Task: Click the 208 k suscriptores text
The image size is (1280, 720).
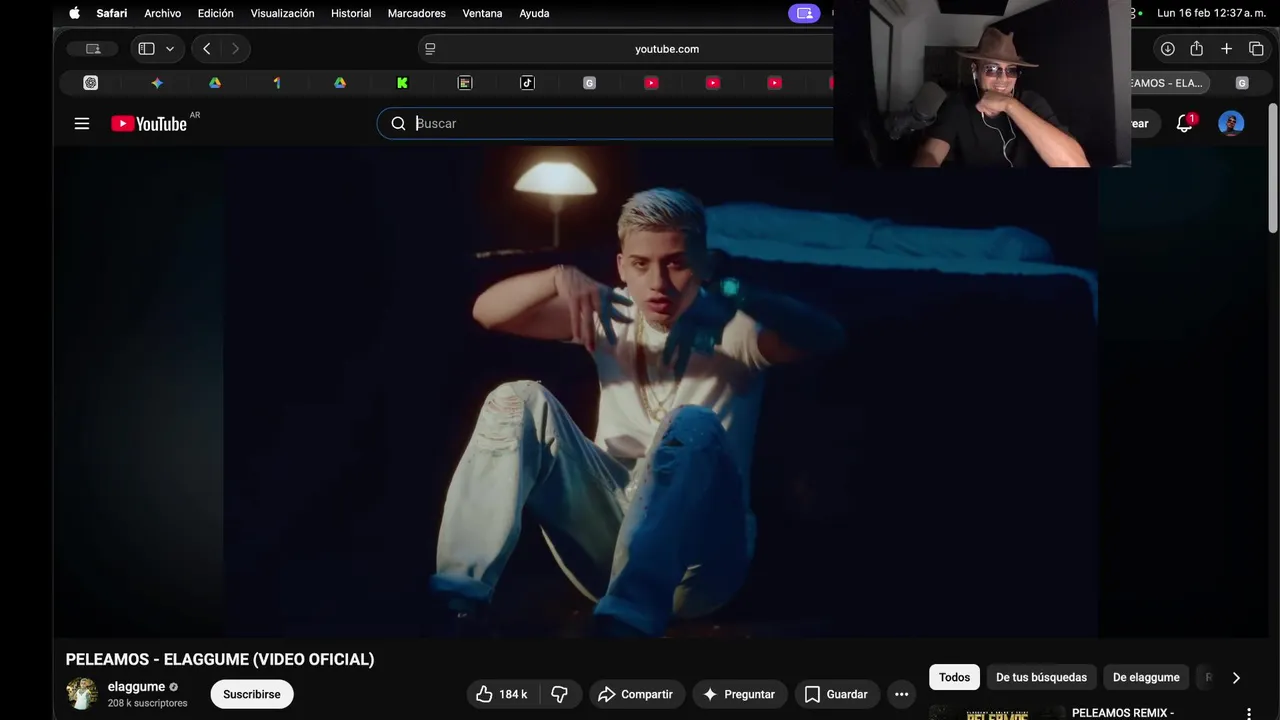Action: [x=147, y=703]
